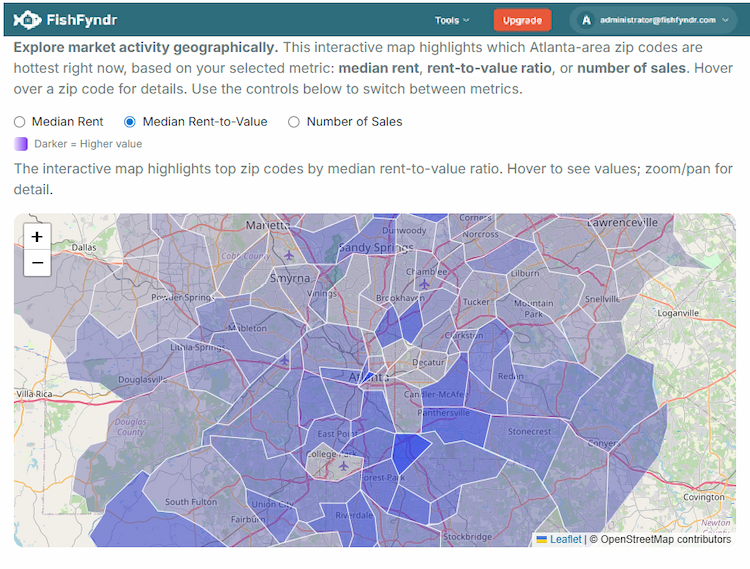
Task: Click the FishFyndr fish logo icon
Action: coord(27,20)
